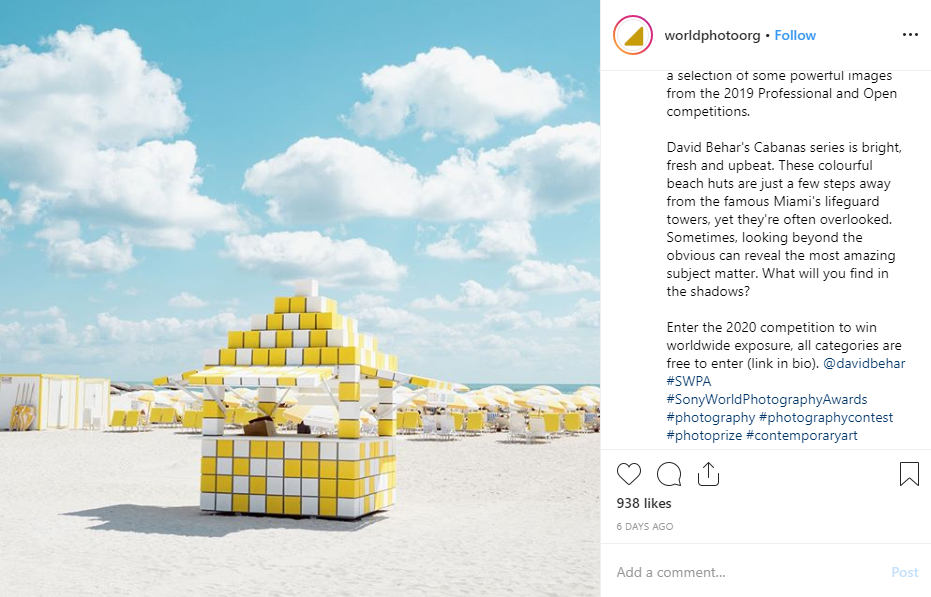Browse the #photographycontest hashtag
The image size is (931, 597).
coord(826,417)
